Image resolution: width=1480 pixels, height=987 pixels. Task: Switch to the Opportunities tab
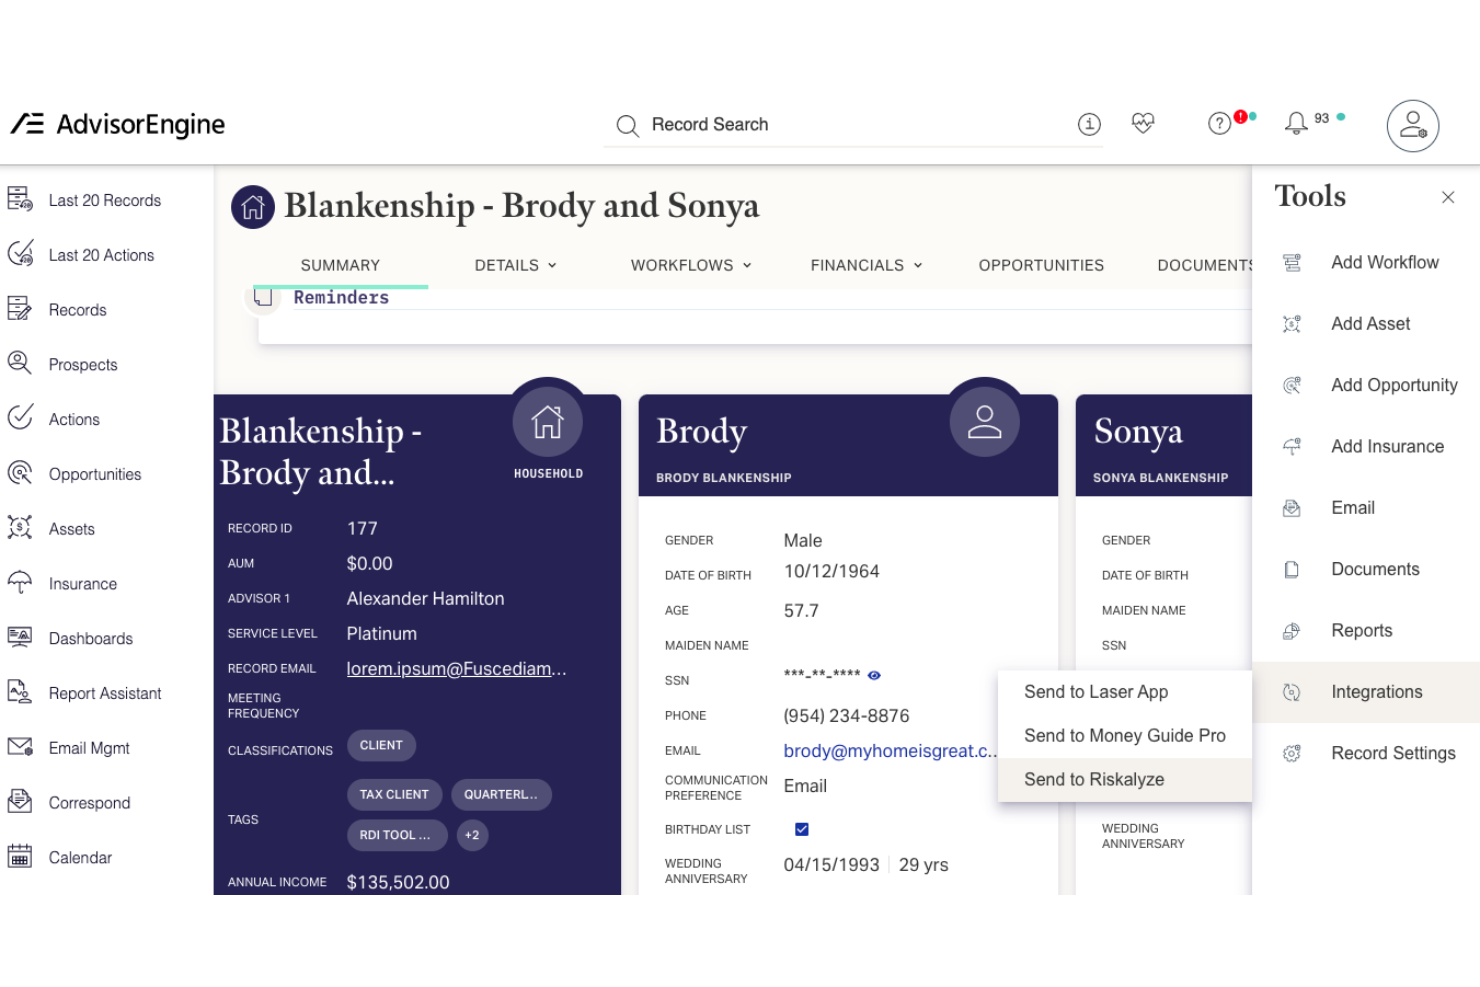click(1041, 265)
